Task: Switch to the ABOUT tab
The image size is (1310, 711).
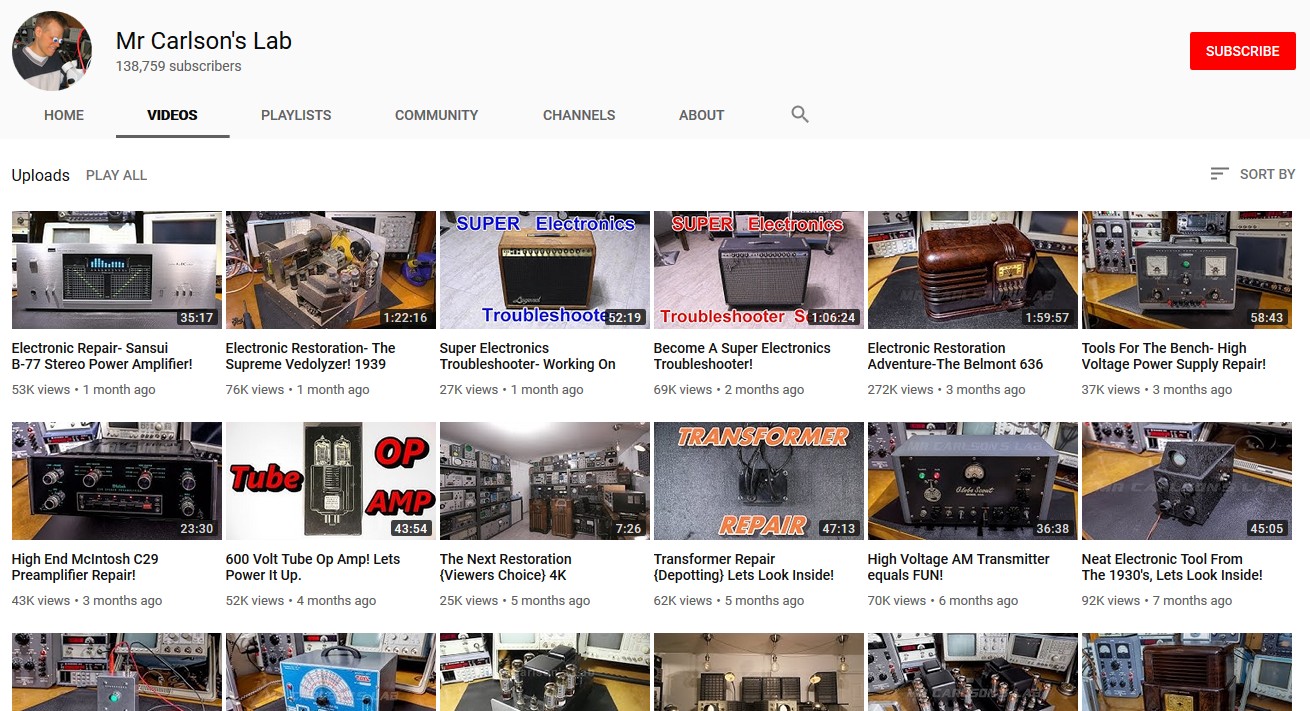Action: 701,115
